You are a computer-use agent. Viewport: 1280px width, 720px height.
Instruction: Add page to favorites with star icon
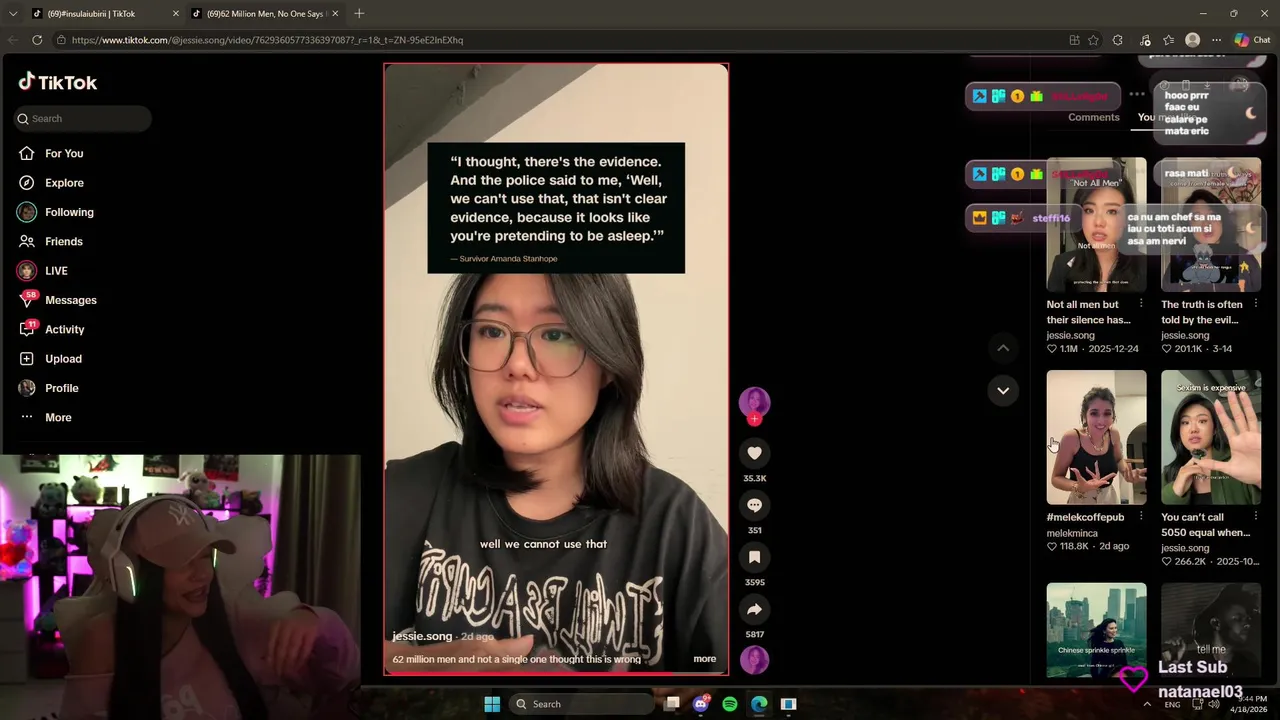1093,40
